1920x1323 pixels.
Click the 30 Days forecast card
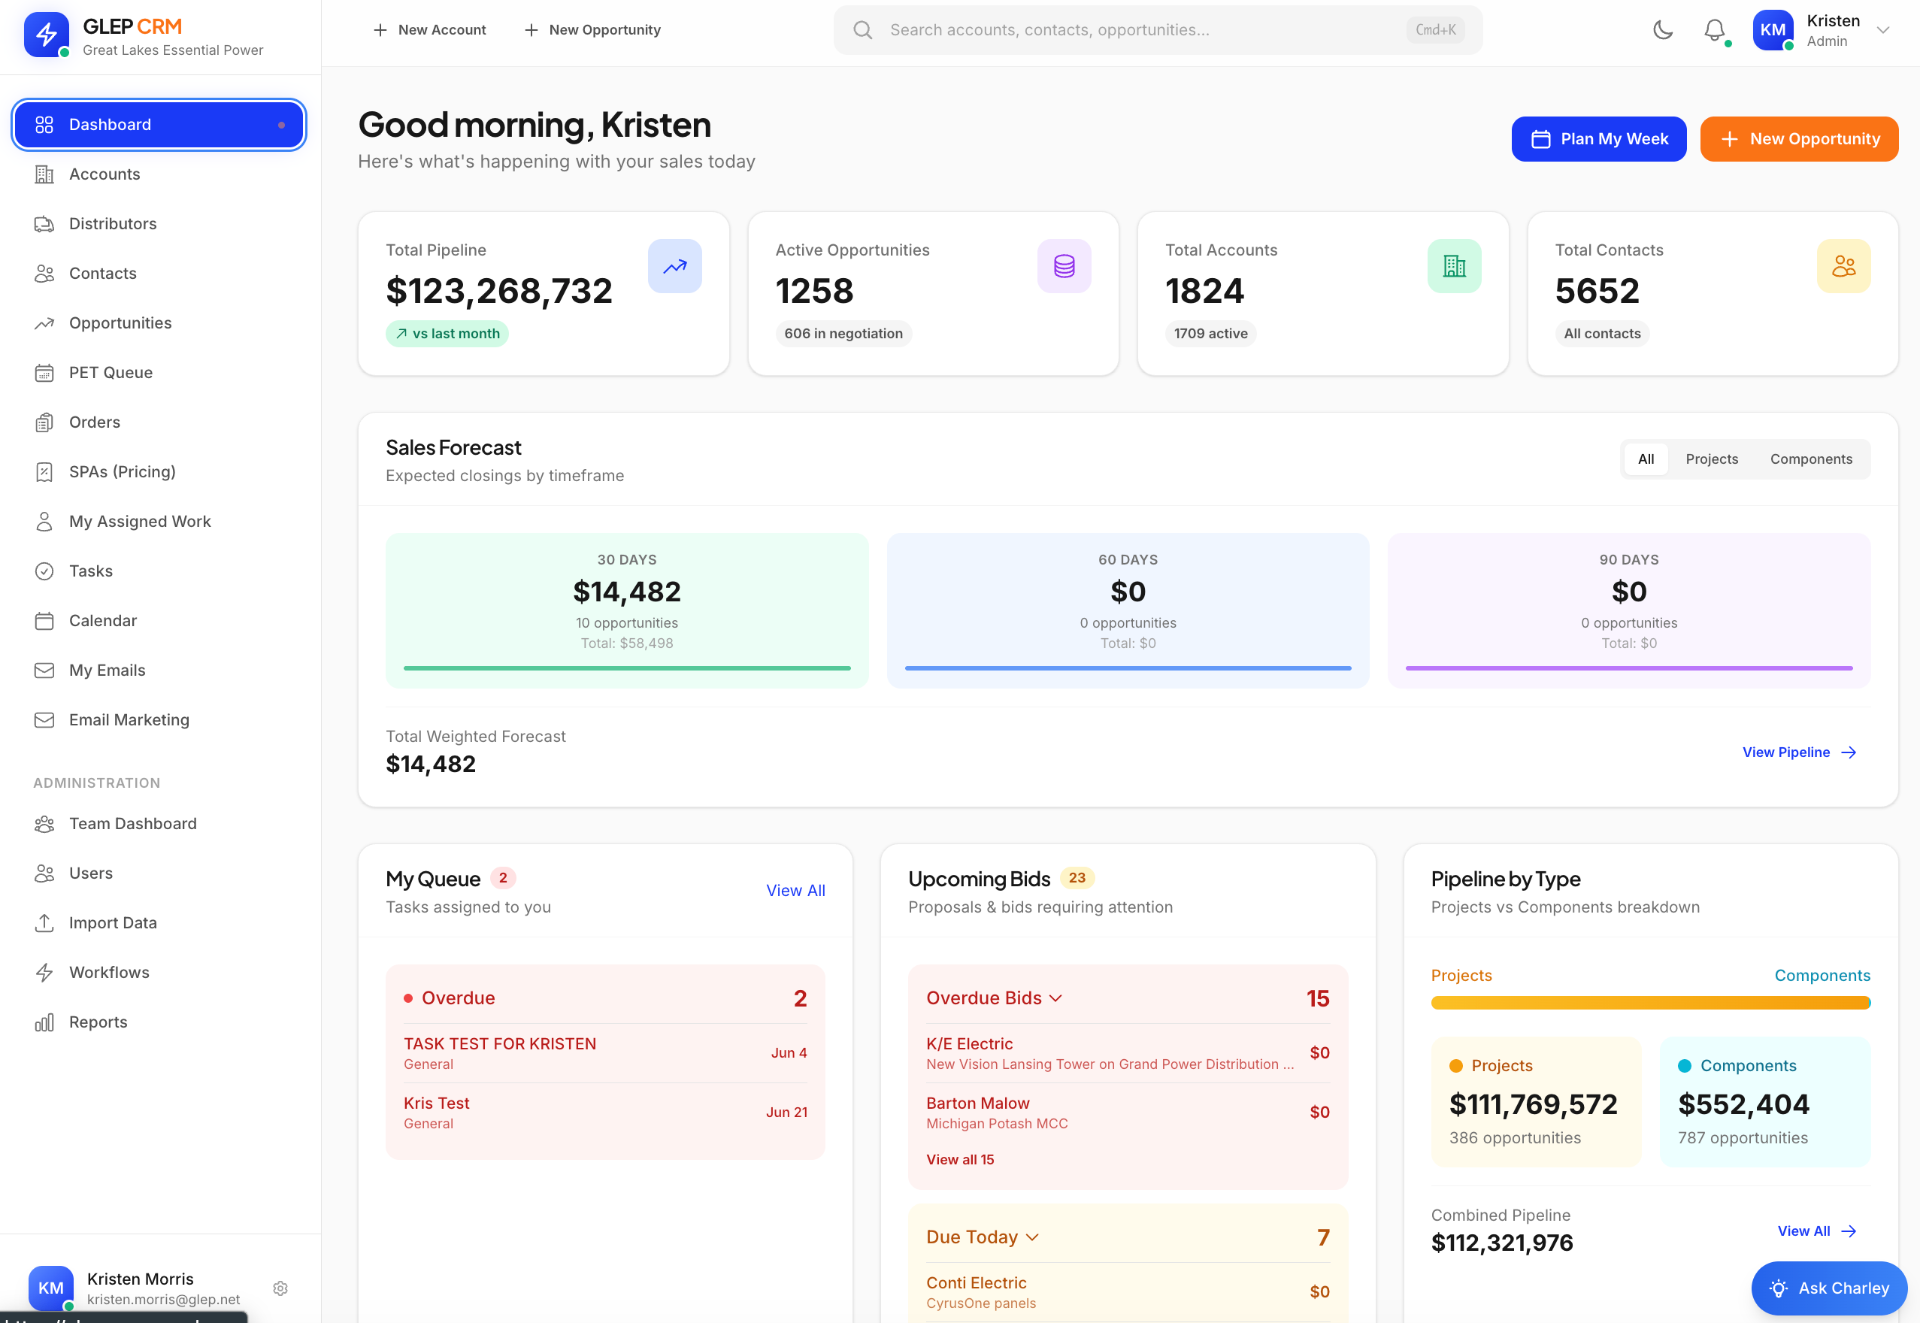click(x=627, y=610)
